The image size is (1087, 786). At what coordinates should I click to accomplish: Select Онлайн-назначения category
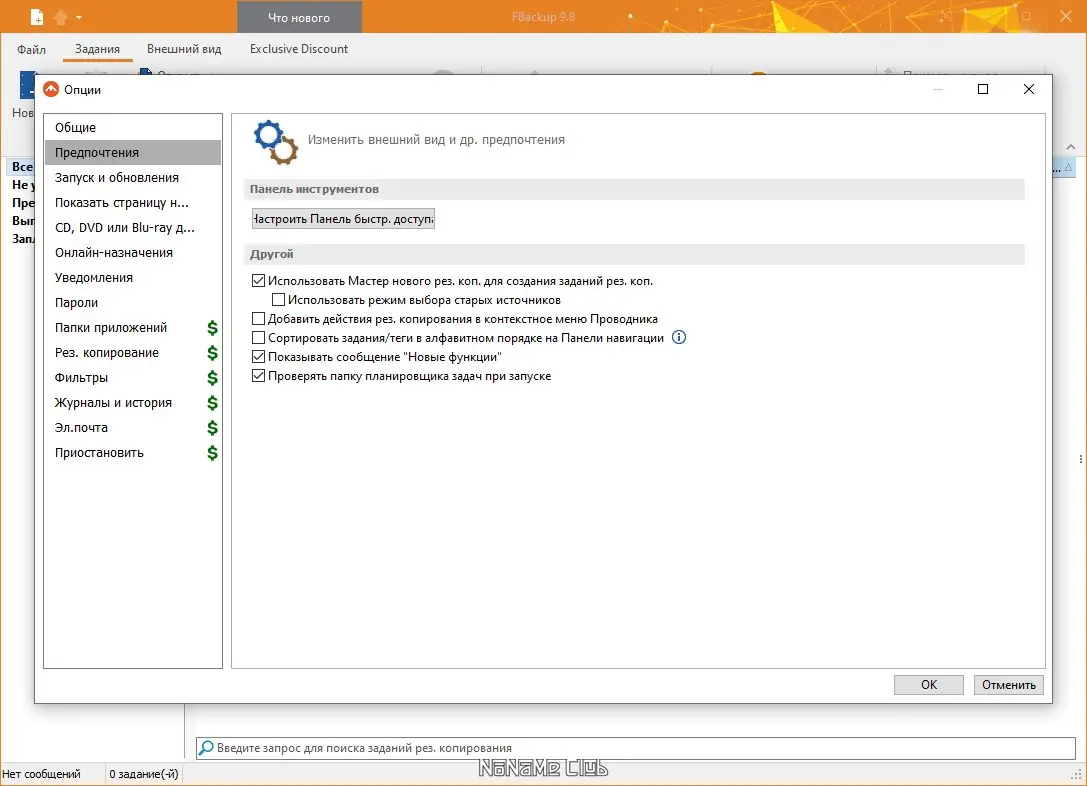132,252
